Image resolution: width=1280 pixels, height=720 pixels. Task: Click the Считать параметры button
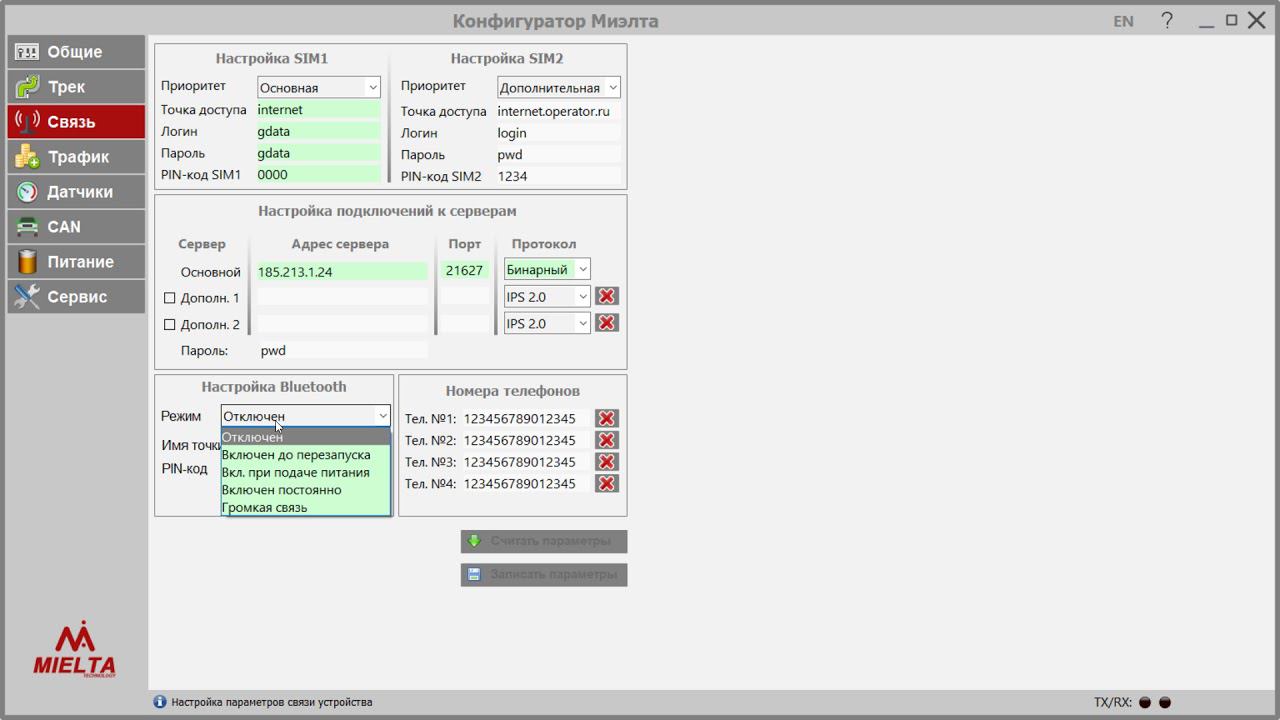[x=544, y=541]
